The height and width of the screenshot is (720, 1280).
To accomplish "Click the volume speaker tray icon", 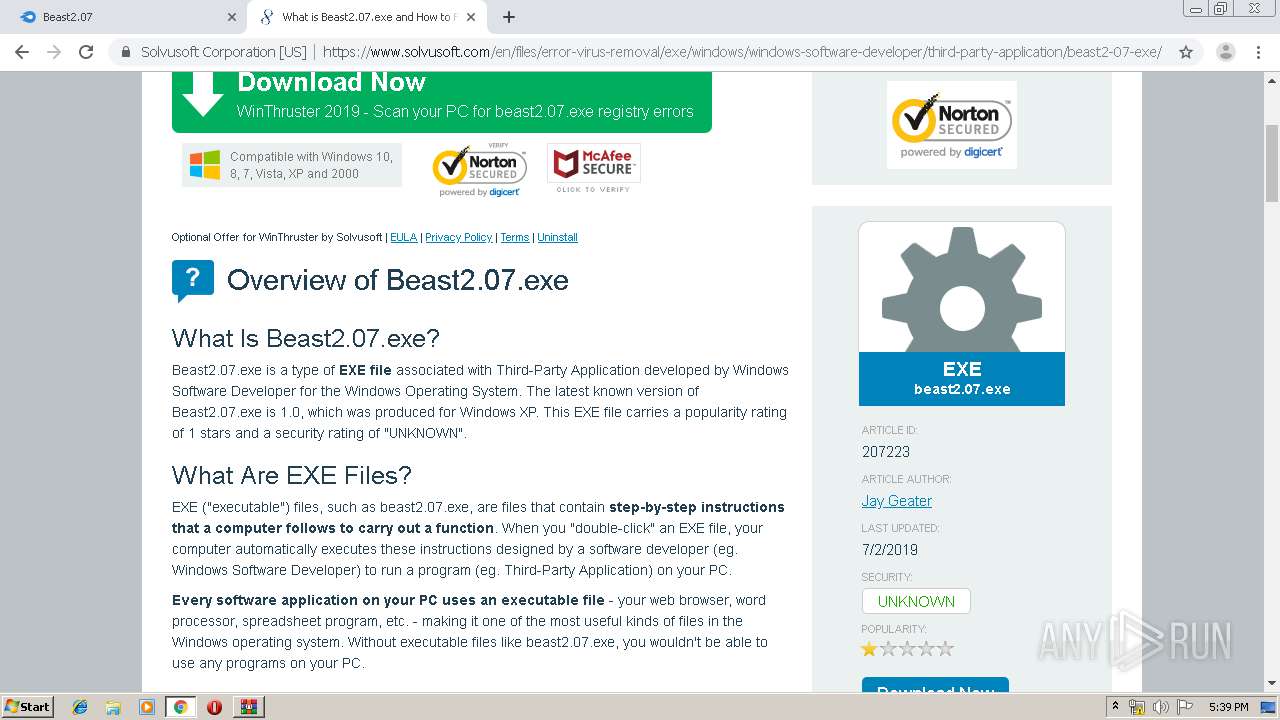I will tap(1161, 707).
